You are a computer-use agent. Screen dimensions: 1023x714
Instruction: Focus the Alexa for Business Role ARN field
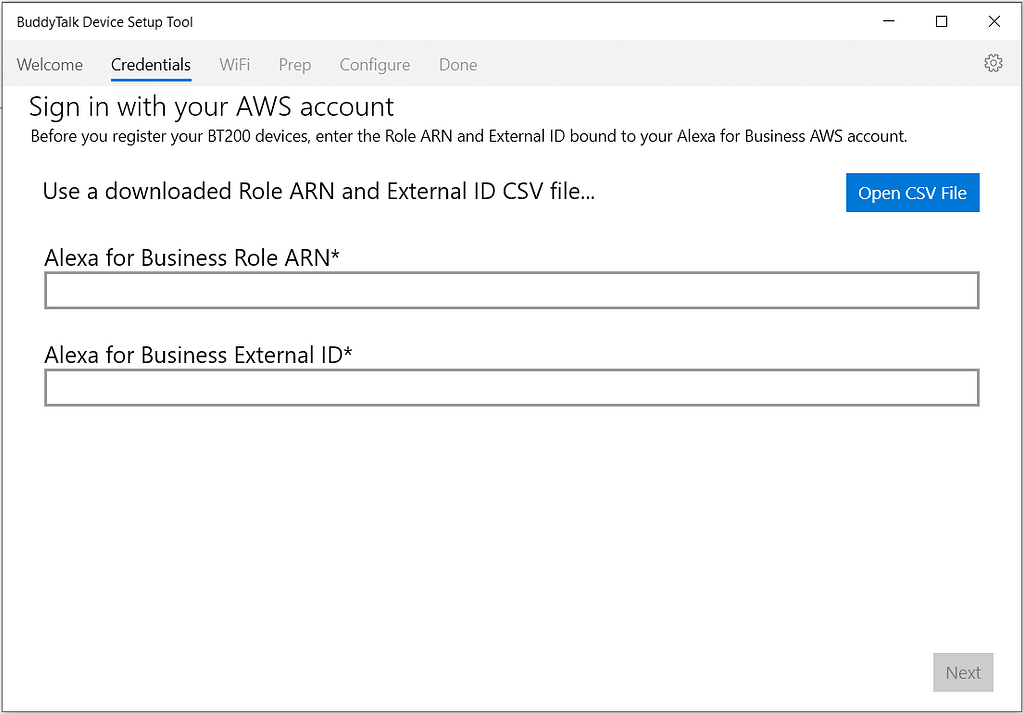(512, 290)
